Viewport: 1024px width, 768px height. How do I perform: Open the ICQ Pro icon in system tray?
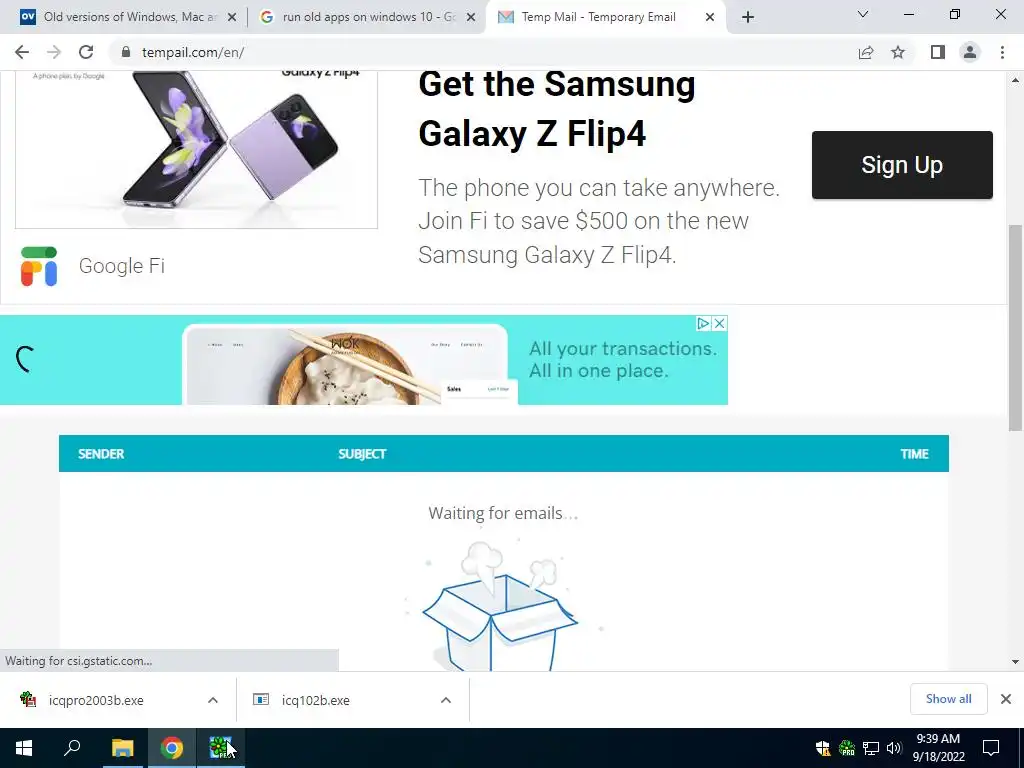pyautogui.click(x=847, y=748)
